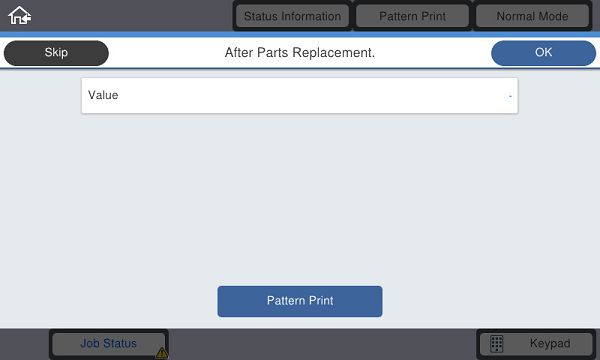Click the After Parts Replacement title
The height and width of the screenshot is (360, 600).
pos(300,53)
